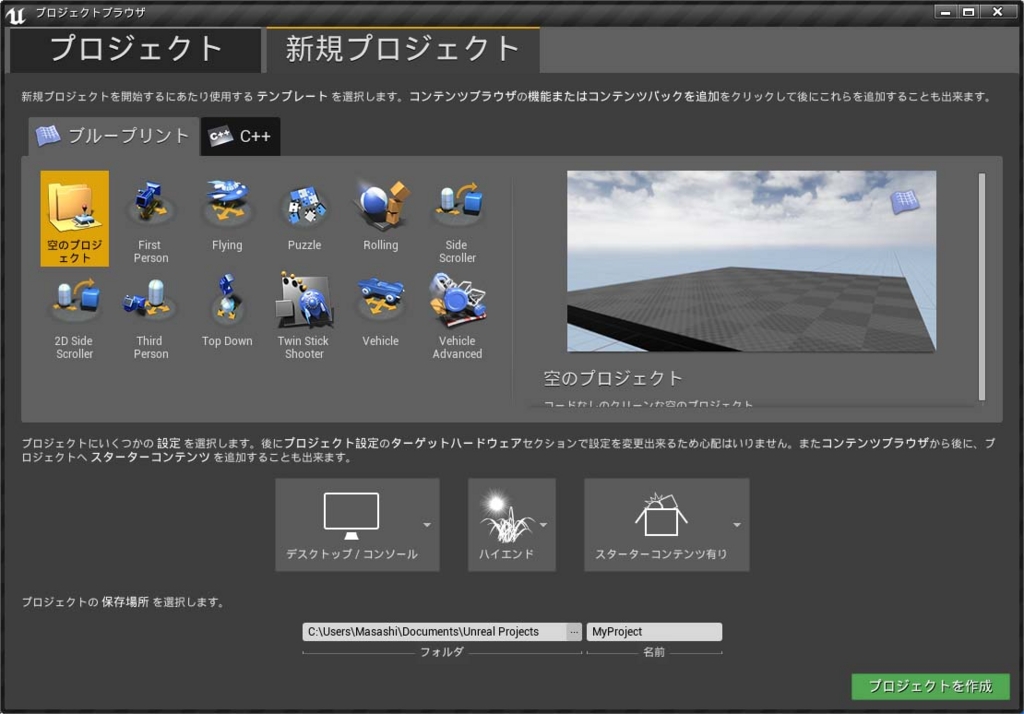Maximize the project browser window
This screenshot has height=714, width=1024.
(968, 12)
